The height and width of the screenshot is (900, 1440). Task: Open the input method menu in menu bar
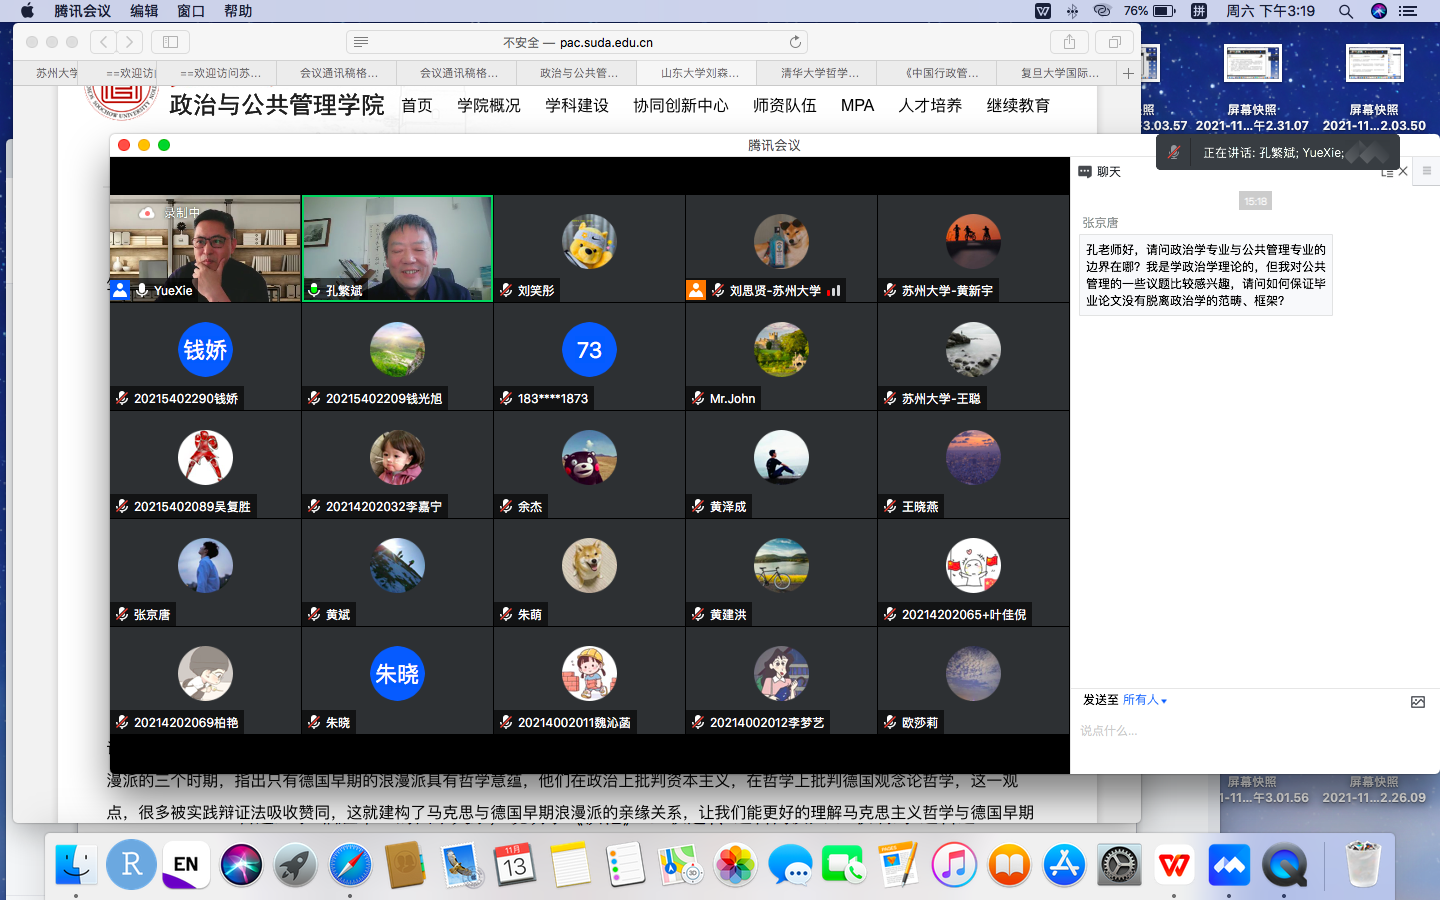1198,11
